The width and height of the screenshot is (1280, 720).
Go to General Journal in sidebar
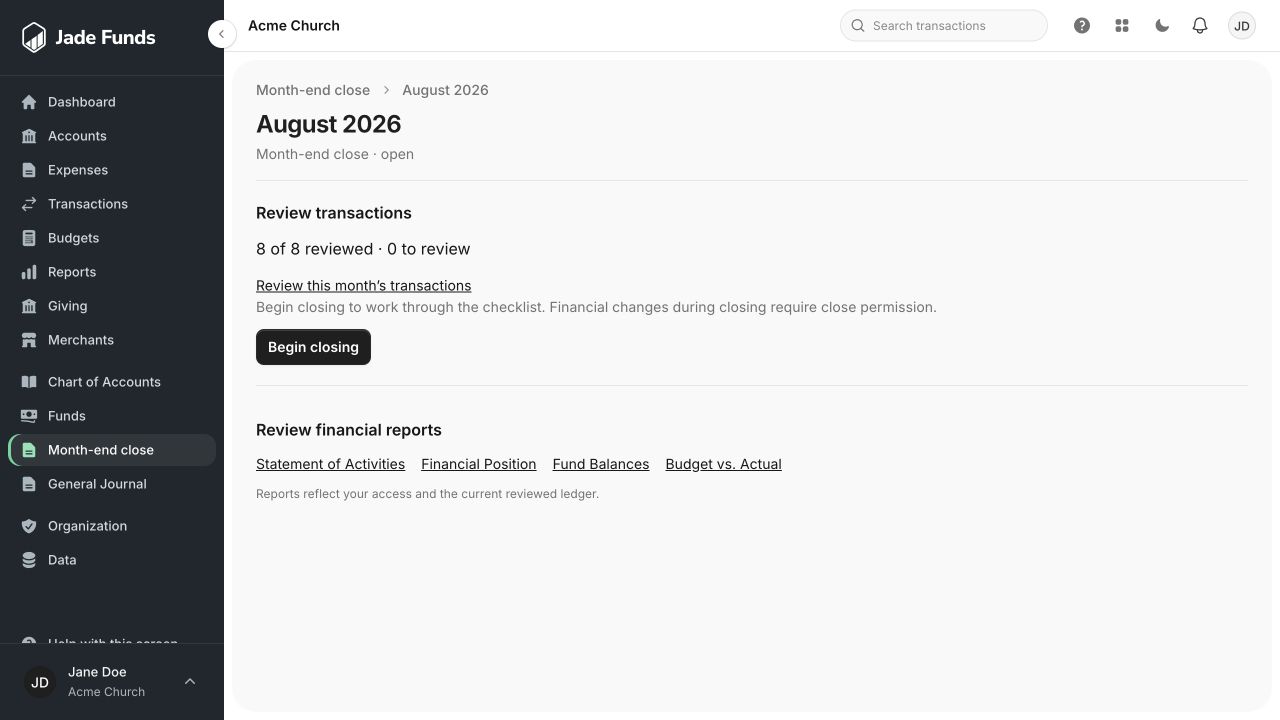112,484
